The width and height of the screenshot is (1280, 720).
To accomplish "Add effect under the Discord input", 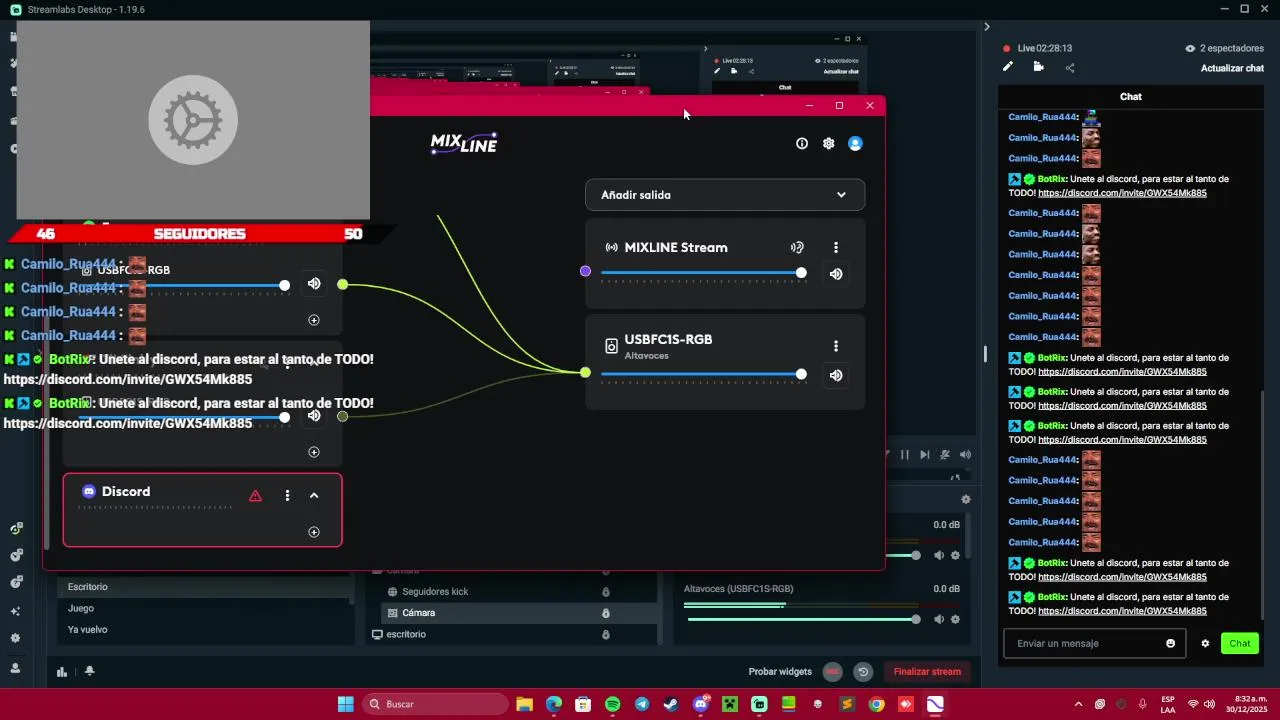I will point(314,532).
